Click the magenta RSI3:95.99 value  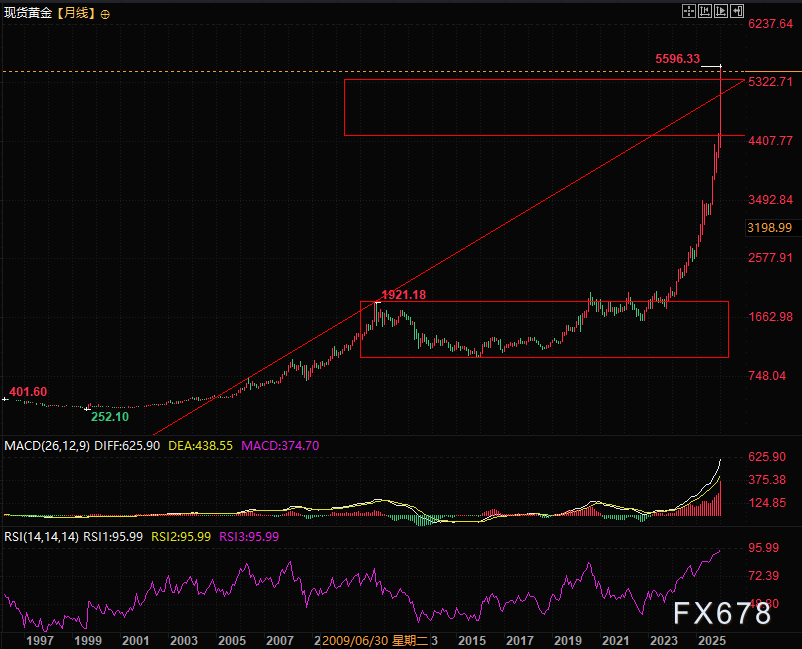pos(249,536)
